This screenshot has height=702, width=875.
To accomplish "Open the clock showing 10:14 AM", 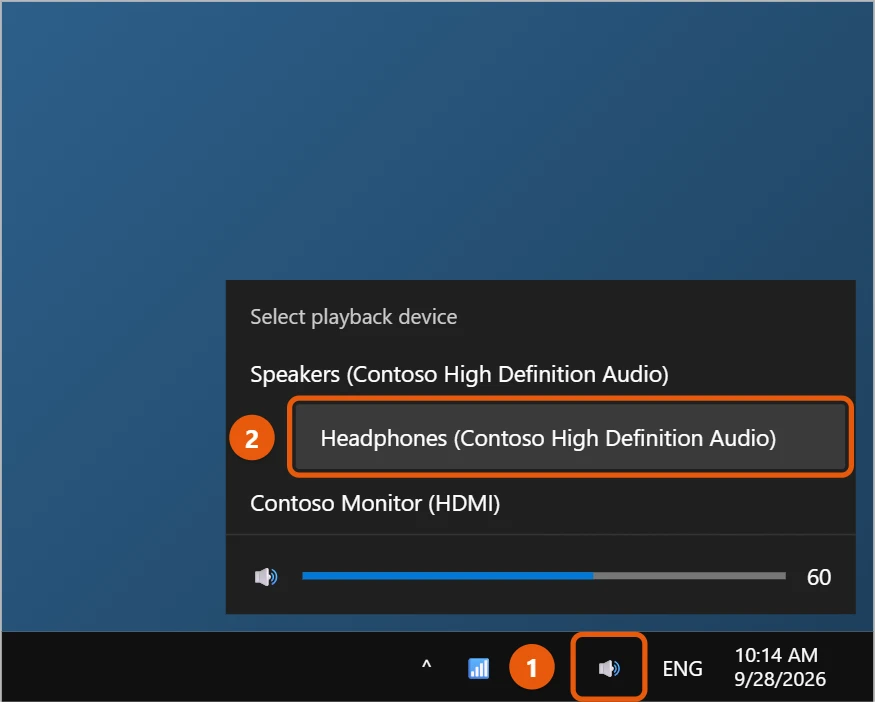I will [x=779, y=667].
